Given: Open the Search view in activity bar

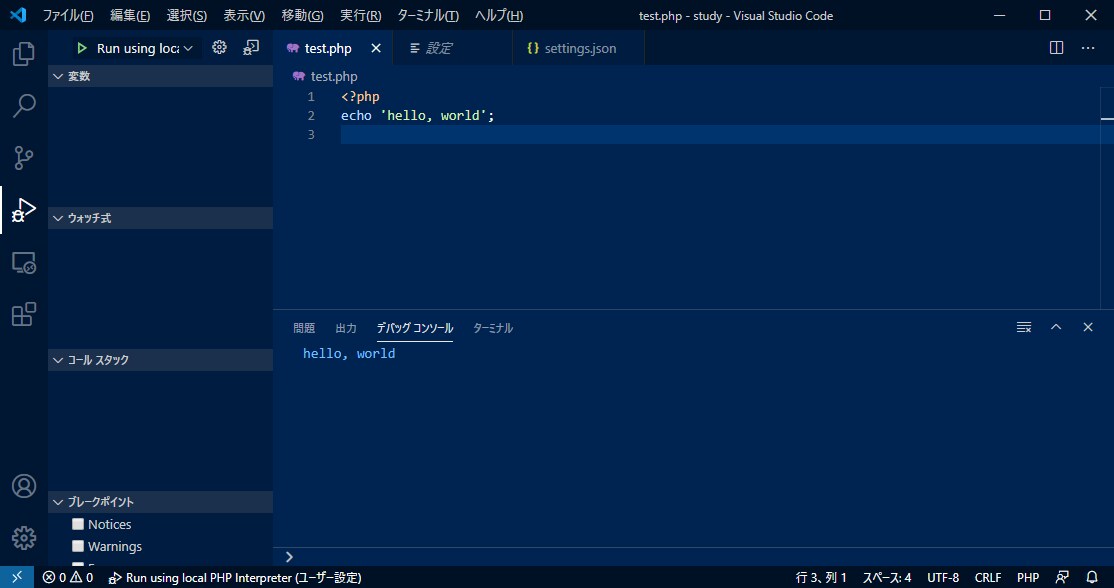Looking at the screenshot, I should [x=23, y=106].
